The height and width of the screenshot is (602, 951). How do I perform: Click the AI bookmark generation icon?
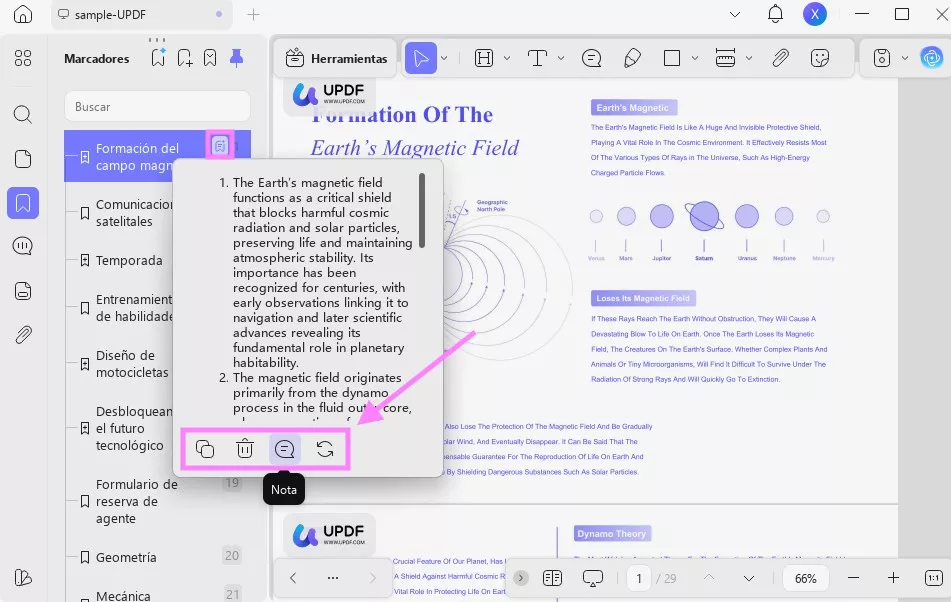[x=158, y=58]
